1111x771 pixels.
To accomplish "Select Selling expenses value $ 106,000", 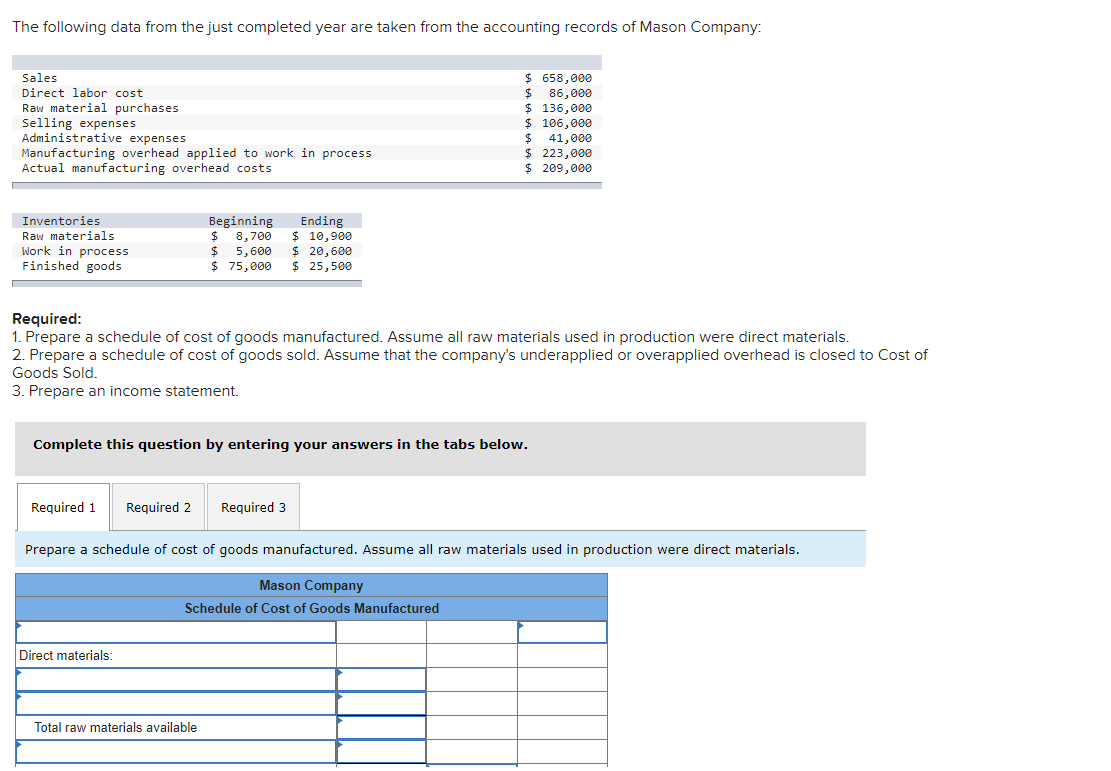I will point(558,123).
